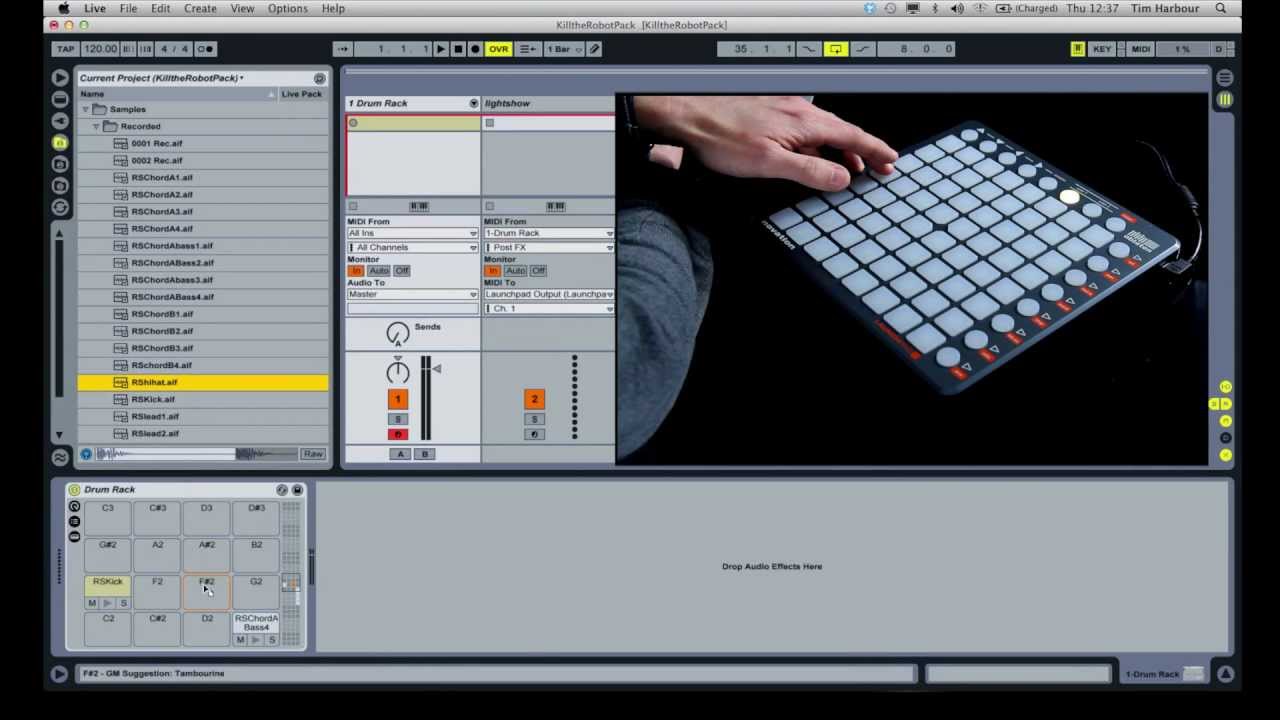Switch to Arrangement view icon
This screenshot has height=720, width=1280.
(1225, 77)
